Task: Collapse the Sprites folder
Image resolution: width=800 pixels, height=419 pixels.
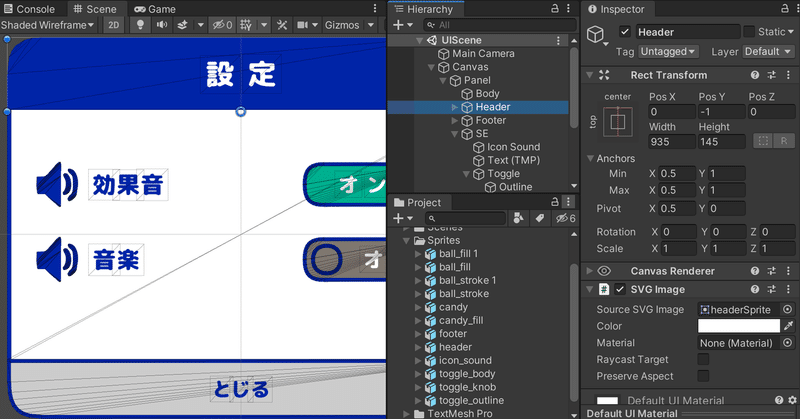Action: pyautogui.click(x=407, y=240)
